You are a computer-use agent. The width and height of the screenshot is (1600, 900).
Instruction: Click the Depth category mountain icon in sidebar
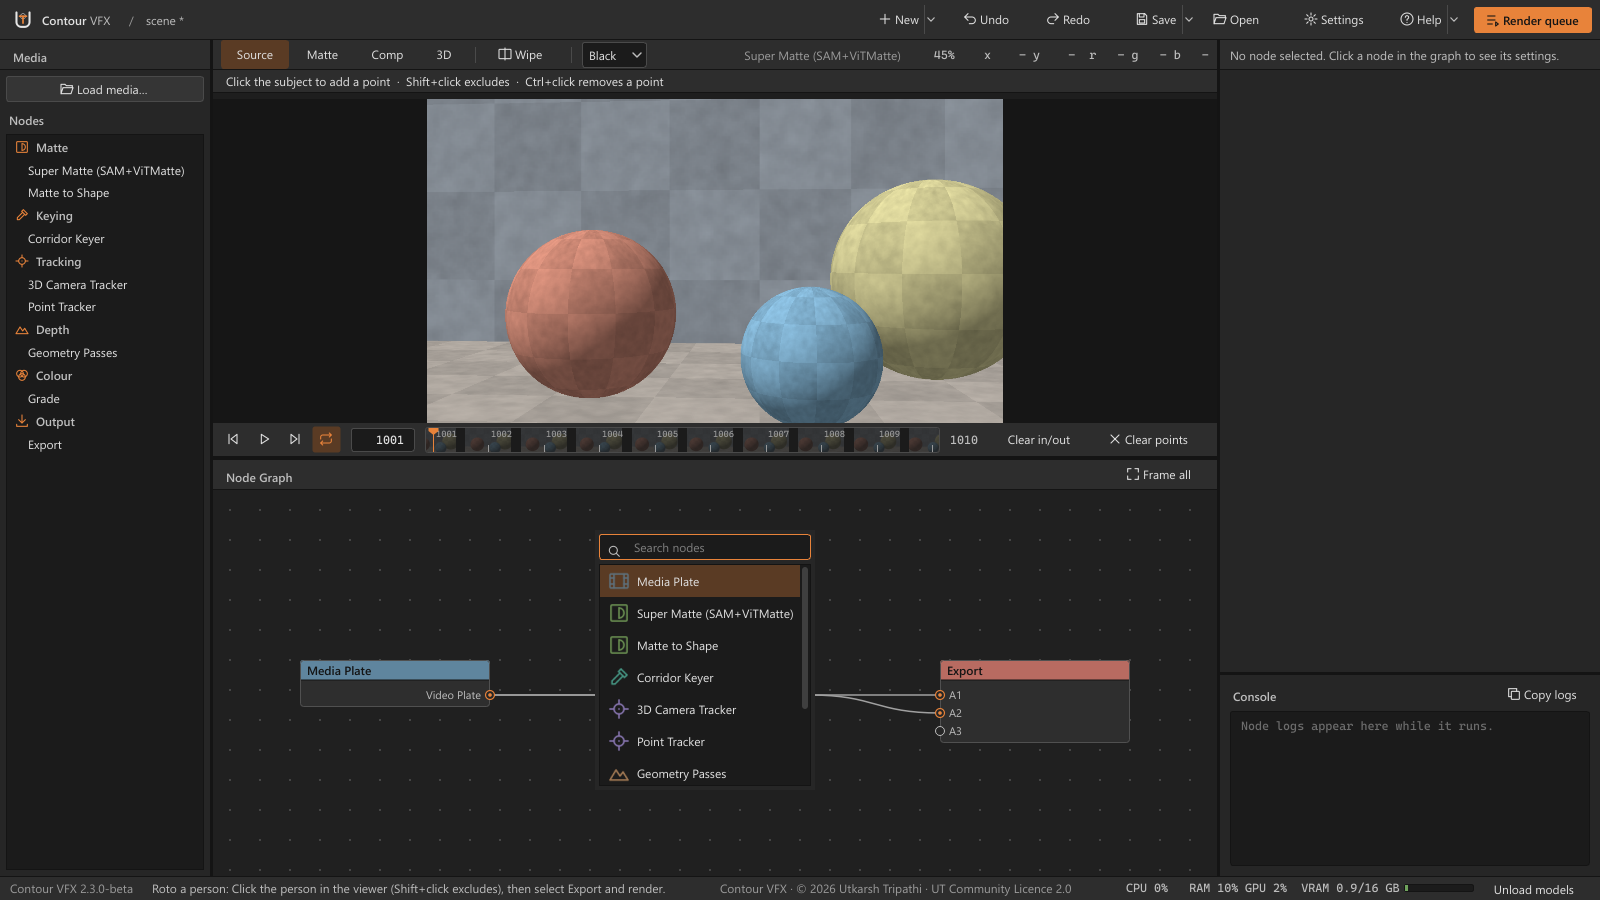[x=22, y=330]
